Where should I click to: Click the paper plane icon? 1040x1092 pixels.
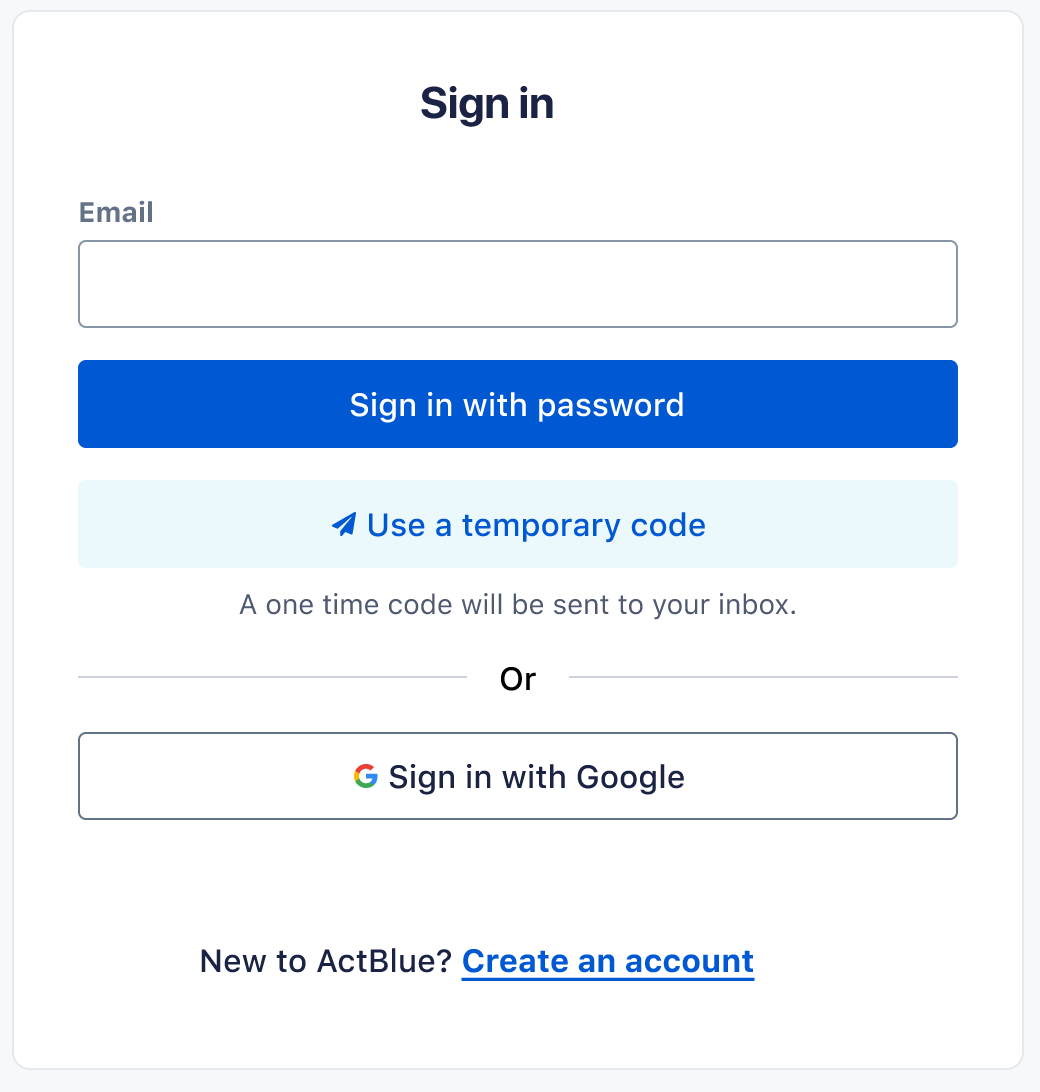(344, 525)
